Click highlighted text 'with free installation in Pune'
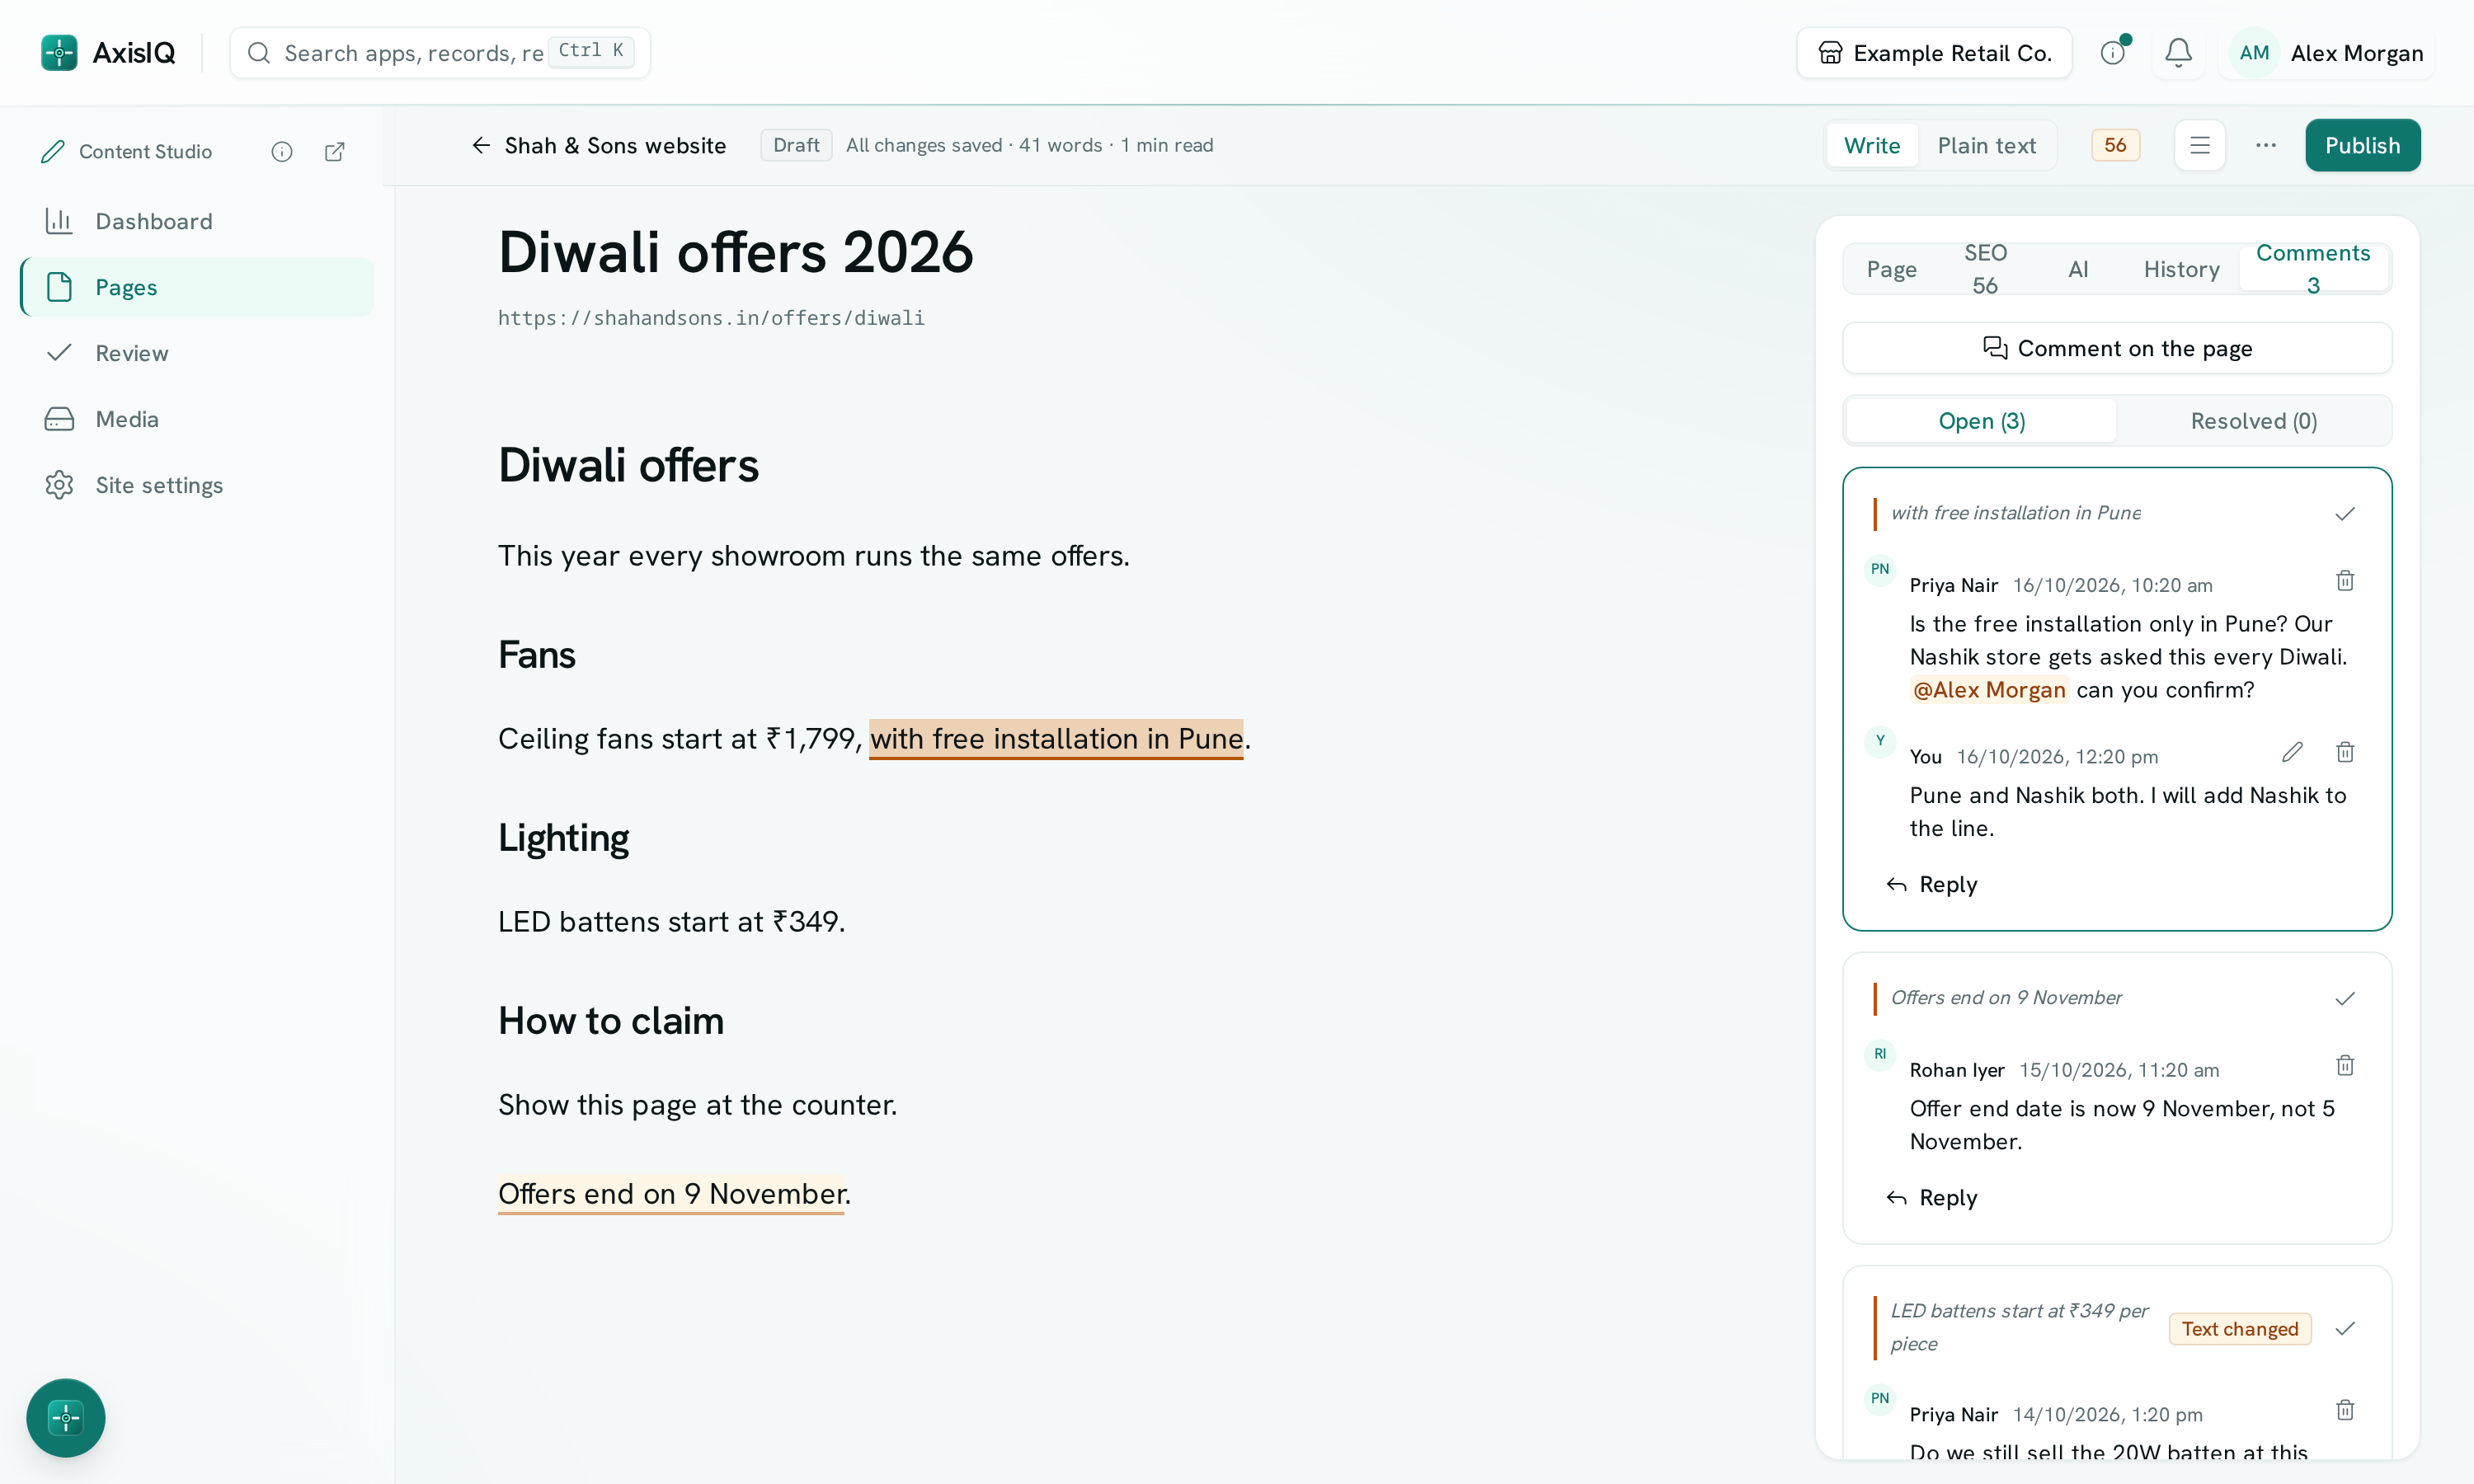Image resolution: width=2474 pixels, height=1484 pixels. click(x=1056, y=738)
